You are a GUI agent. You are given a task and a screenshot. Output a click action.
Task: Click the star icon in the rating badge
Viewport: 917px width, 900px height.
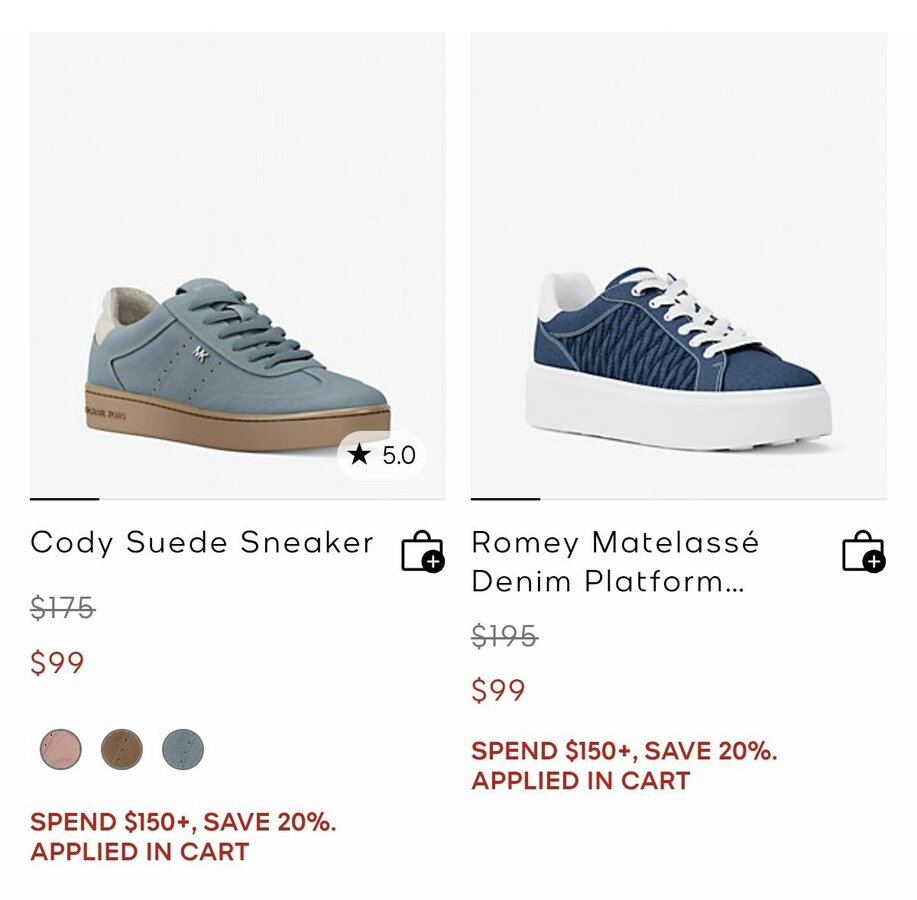tap(359, 456)
